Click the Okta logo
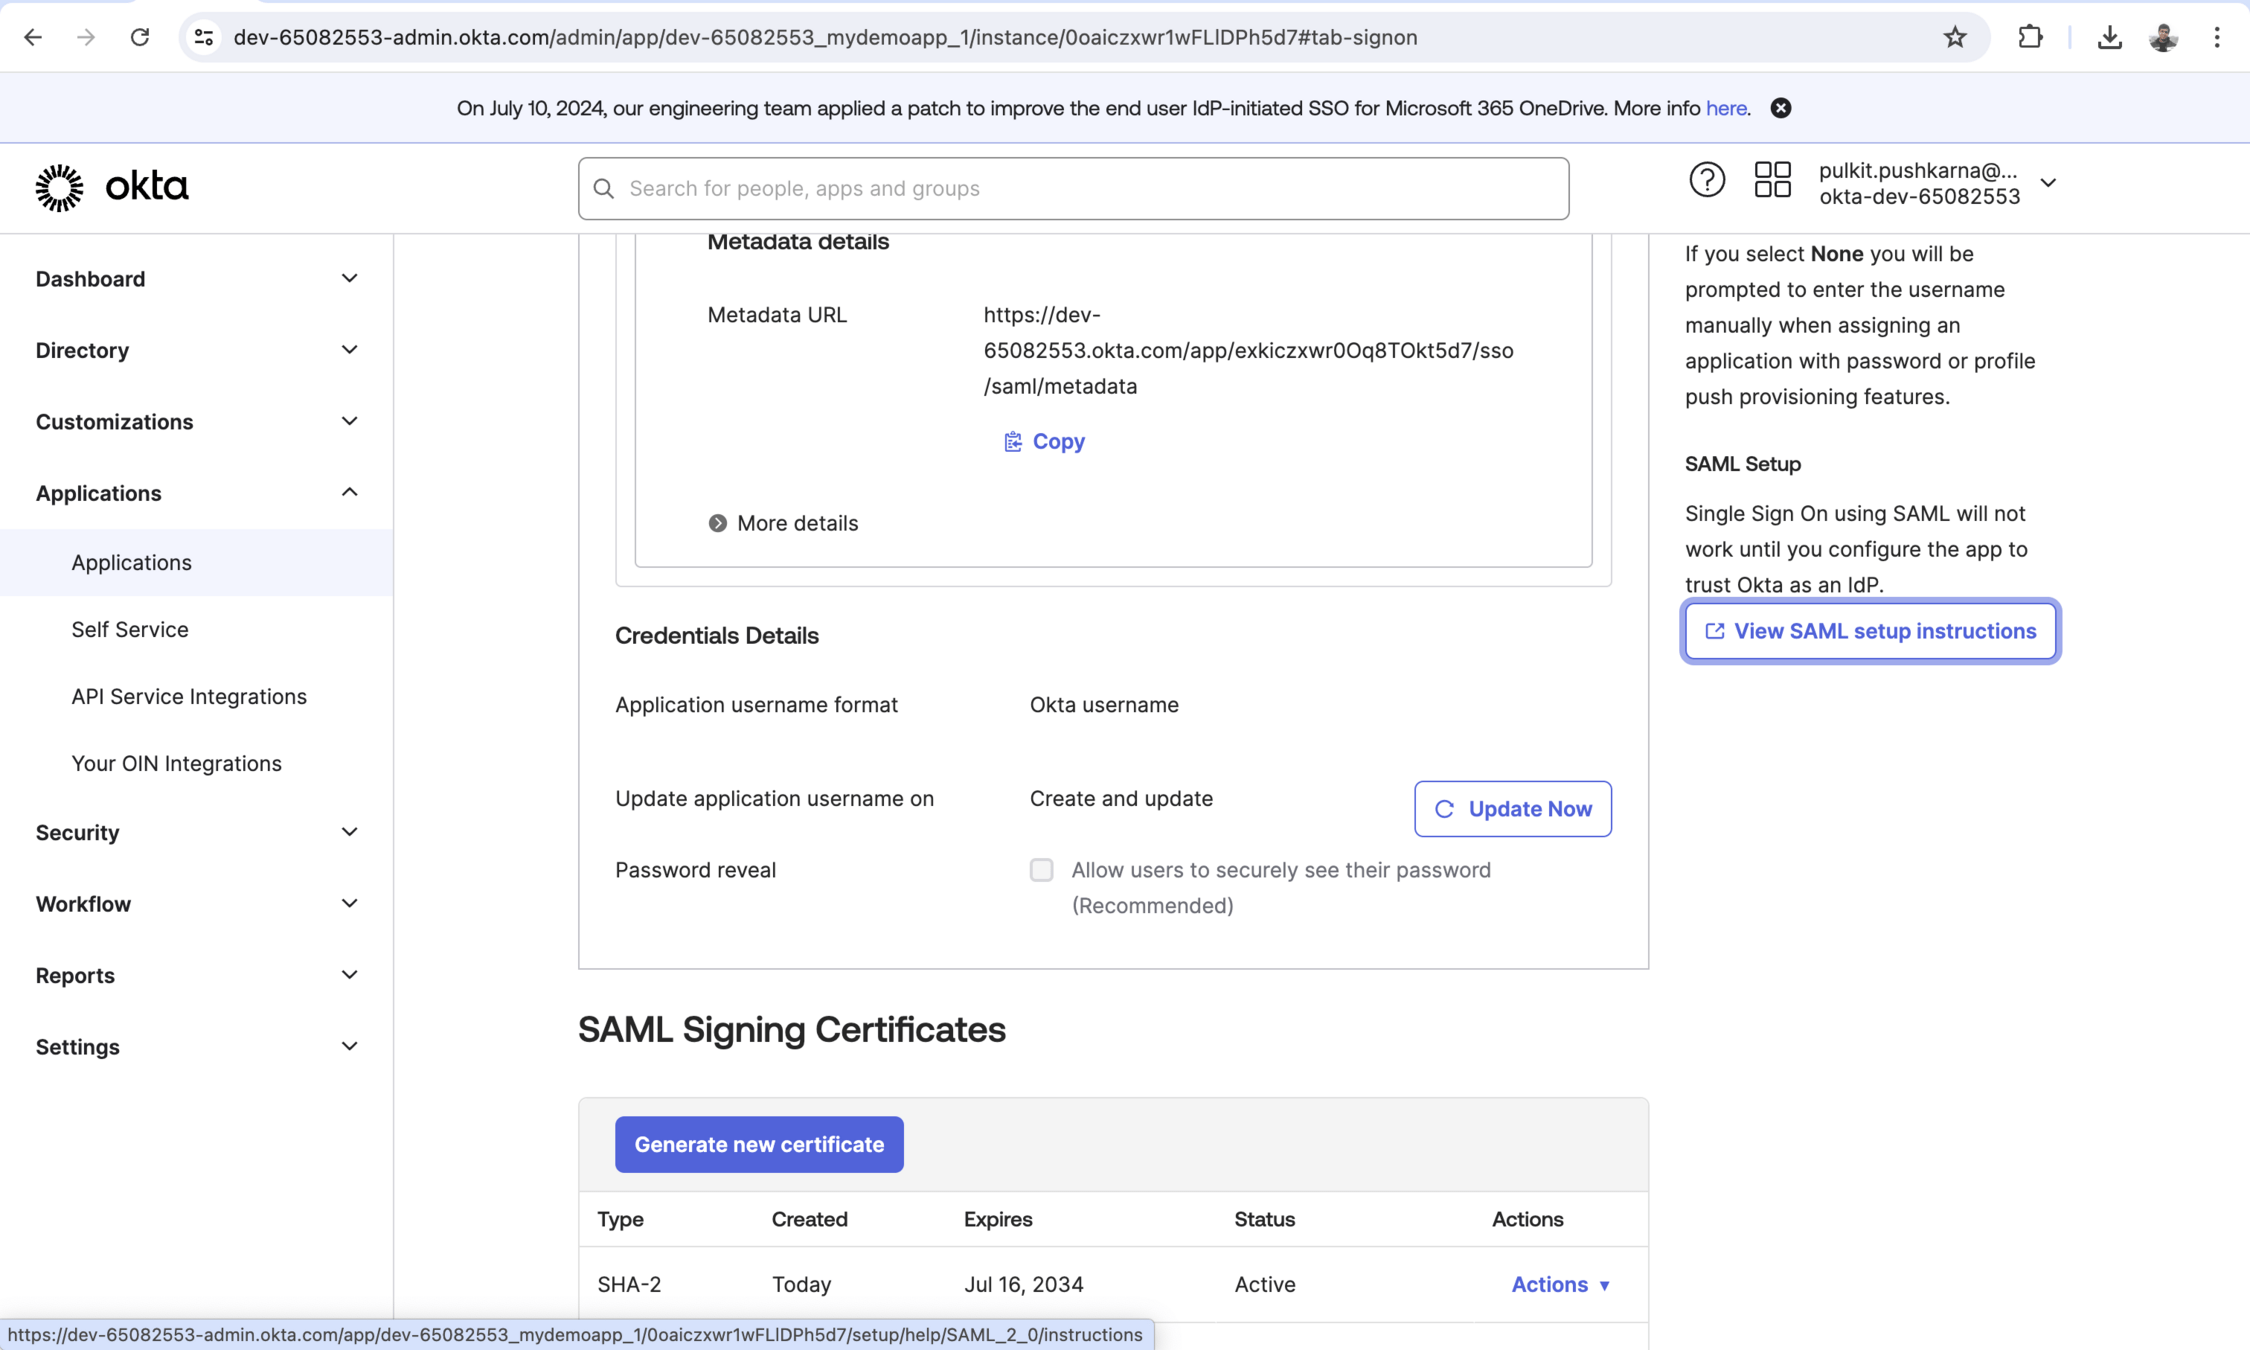This screenshot has height=1350, width=2250. [x=112, y=187]
